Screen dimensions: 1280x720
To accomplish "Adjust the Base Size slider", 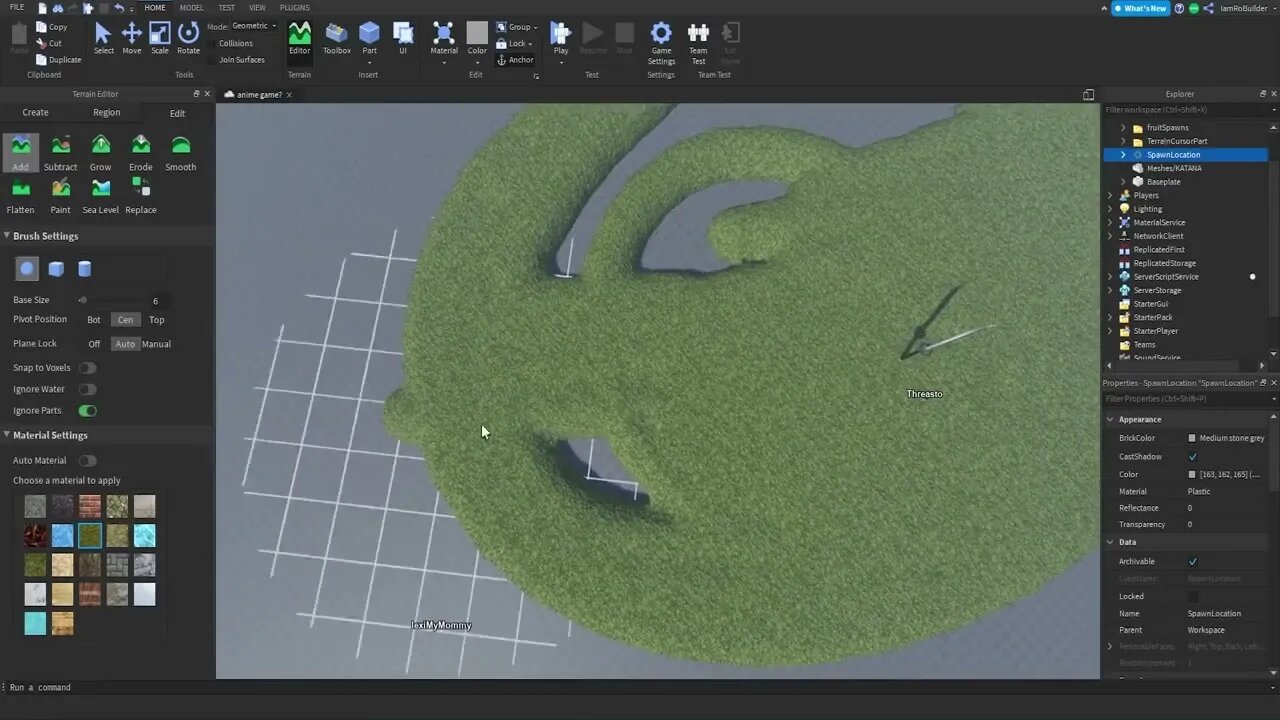I will (83, 300).
